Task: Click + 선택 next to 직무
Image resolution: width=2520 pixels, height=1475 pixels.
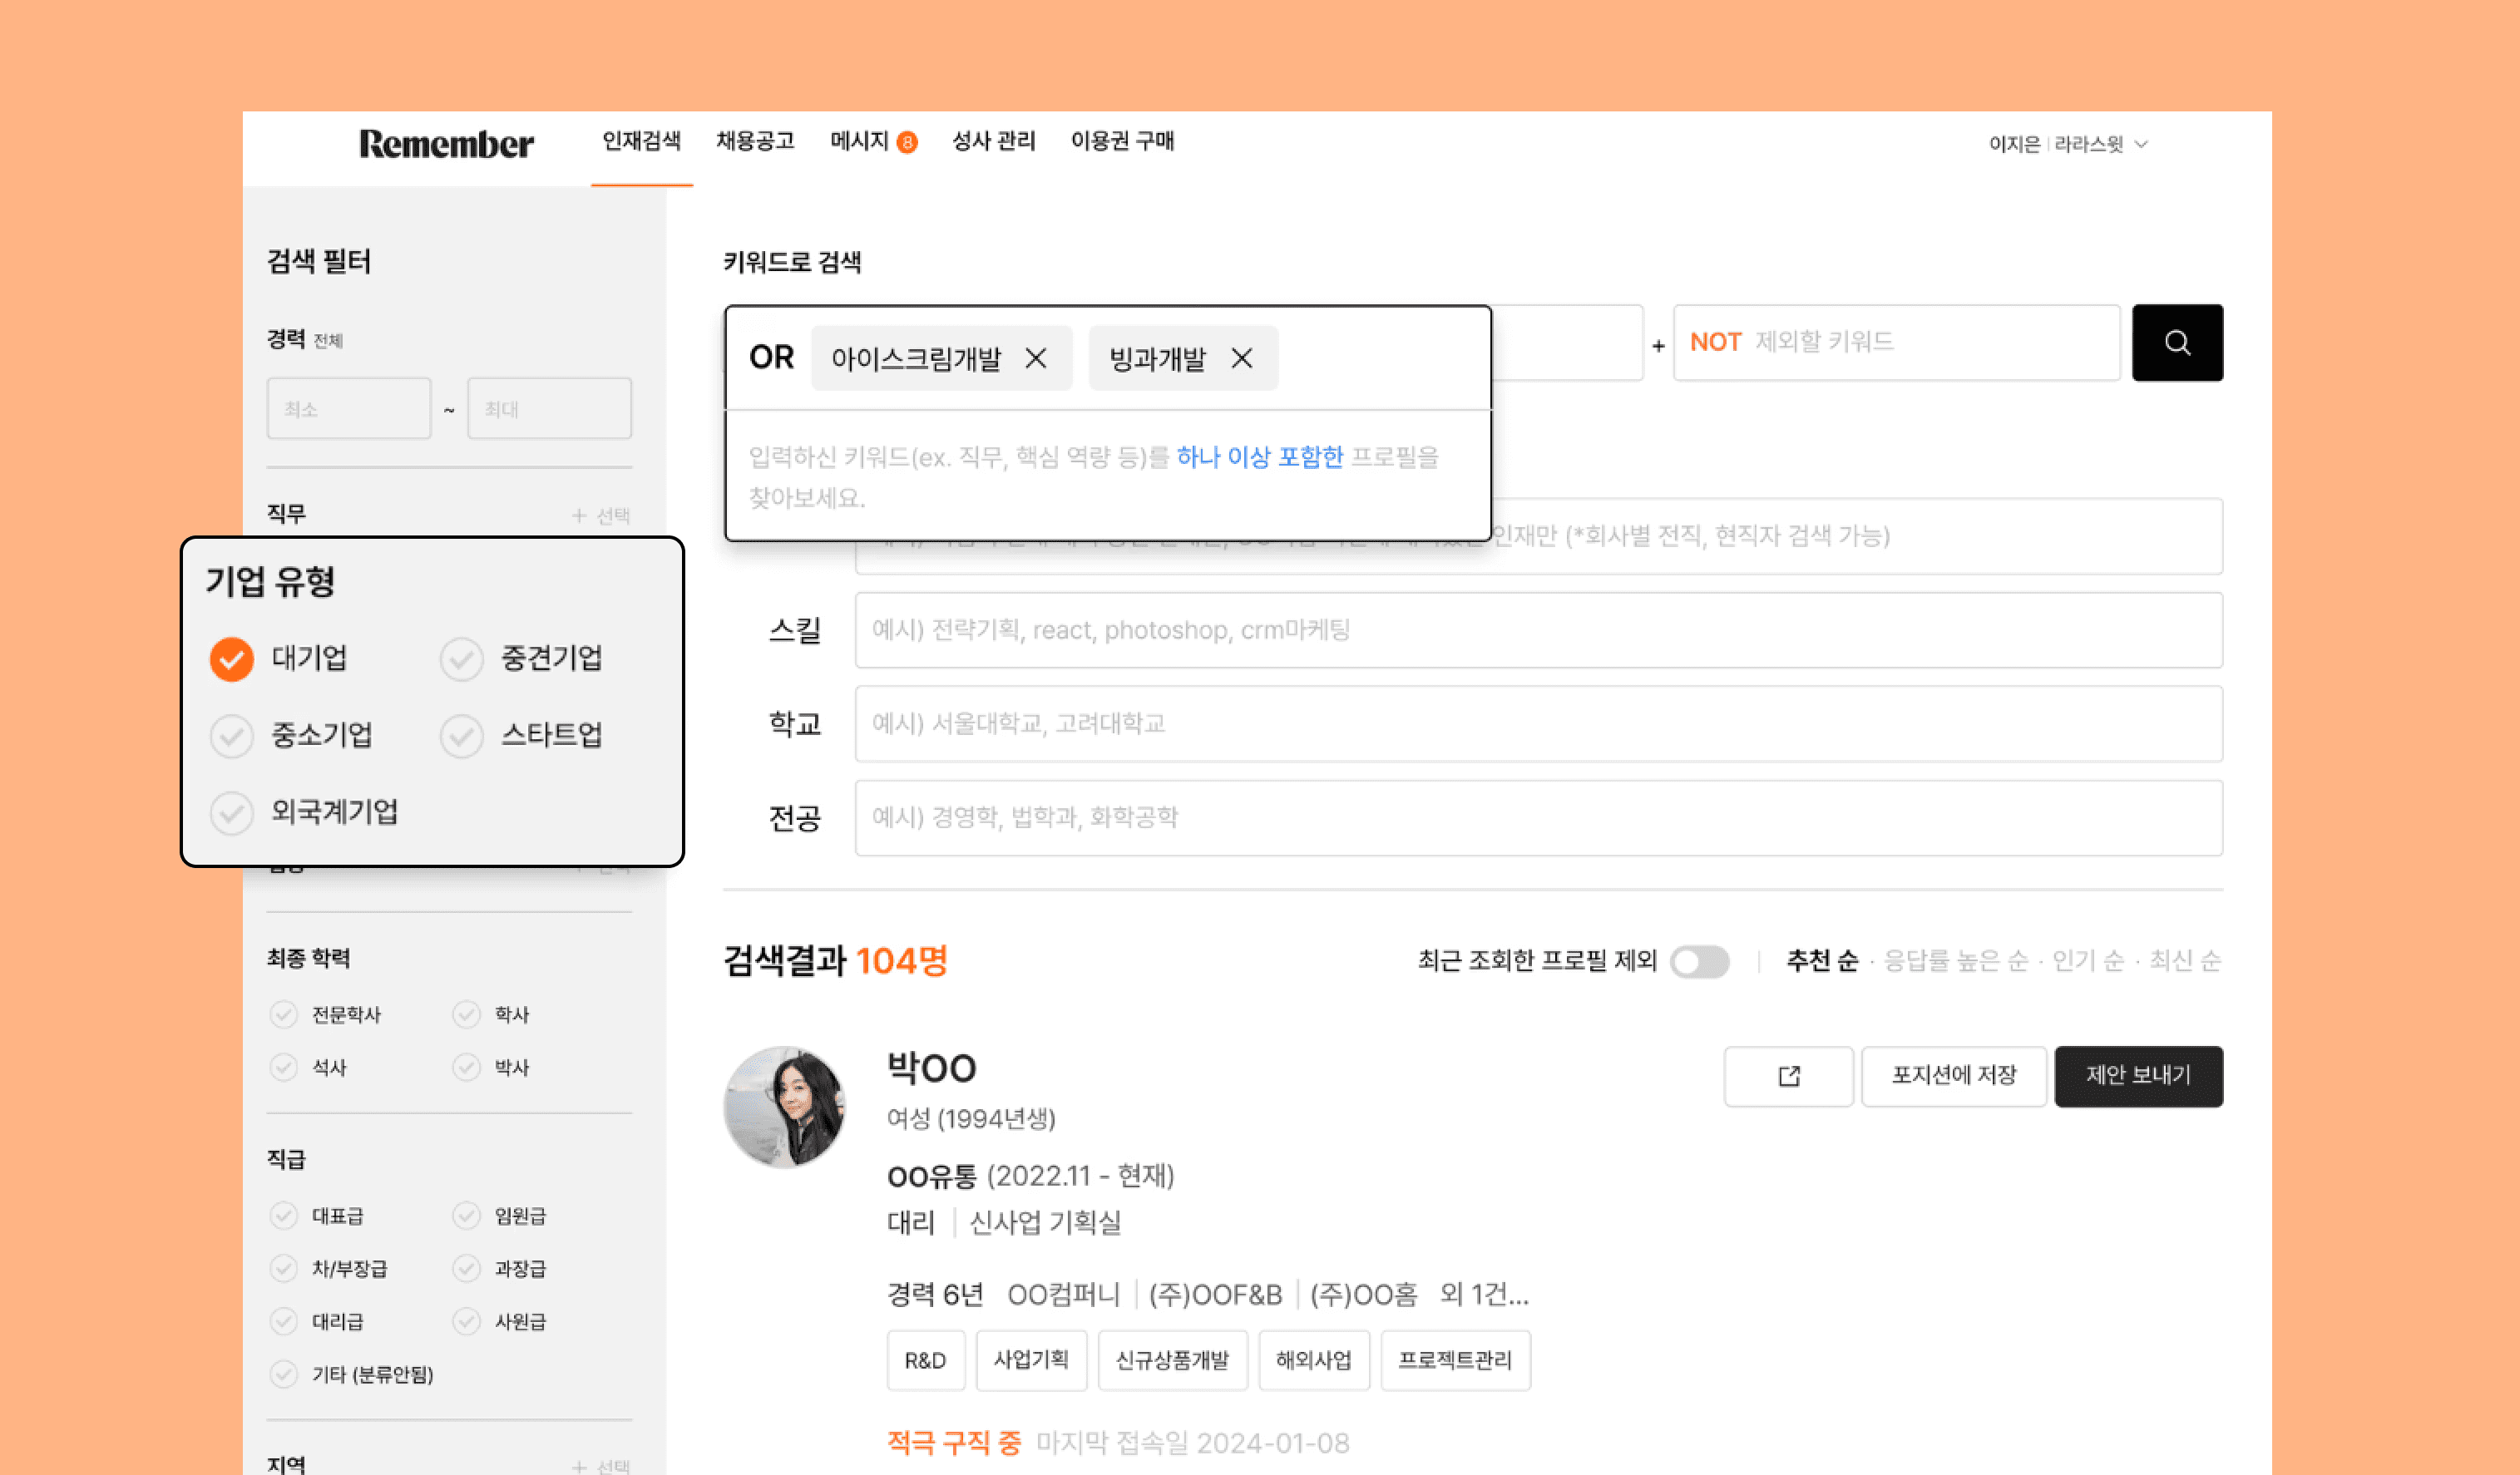Action: [x=600, y=515]
